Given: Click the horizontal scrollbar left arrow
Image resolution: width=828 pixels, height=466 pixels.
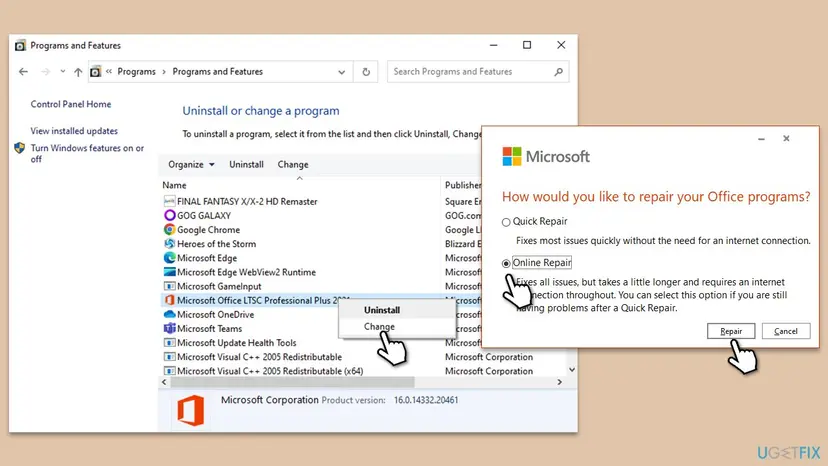Looking at the screenshot, I should click(x=164, y=382).
